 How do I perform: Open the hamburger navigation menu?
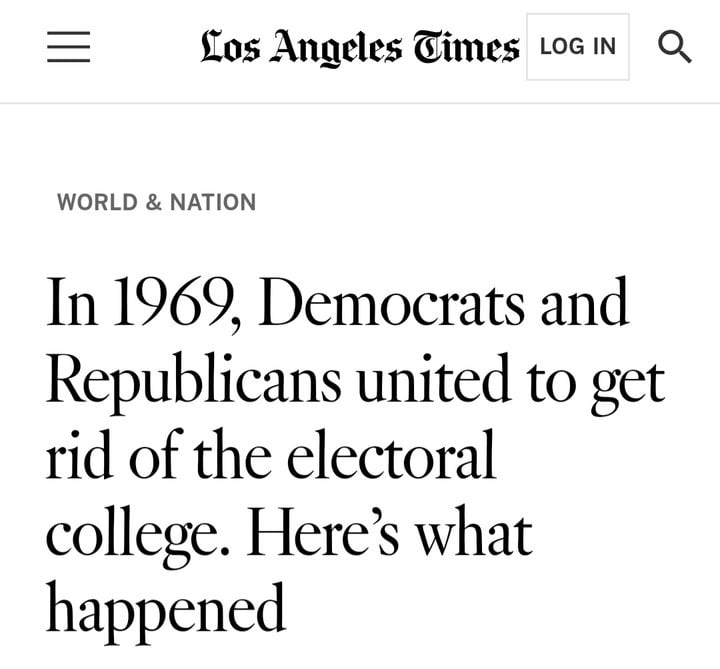[x=68, y=47]
